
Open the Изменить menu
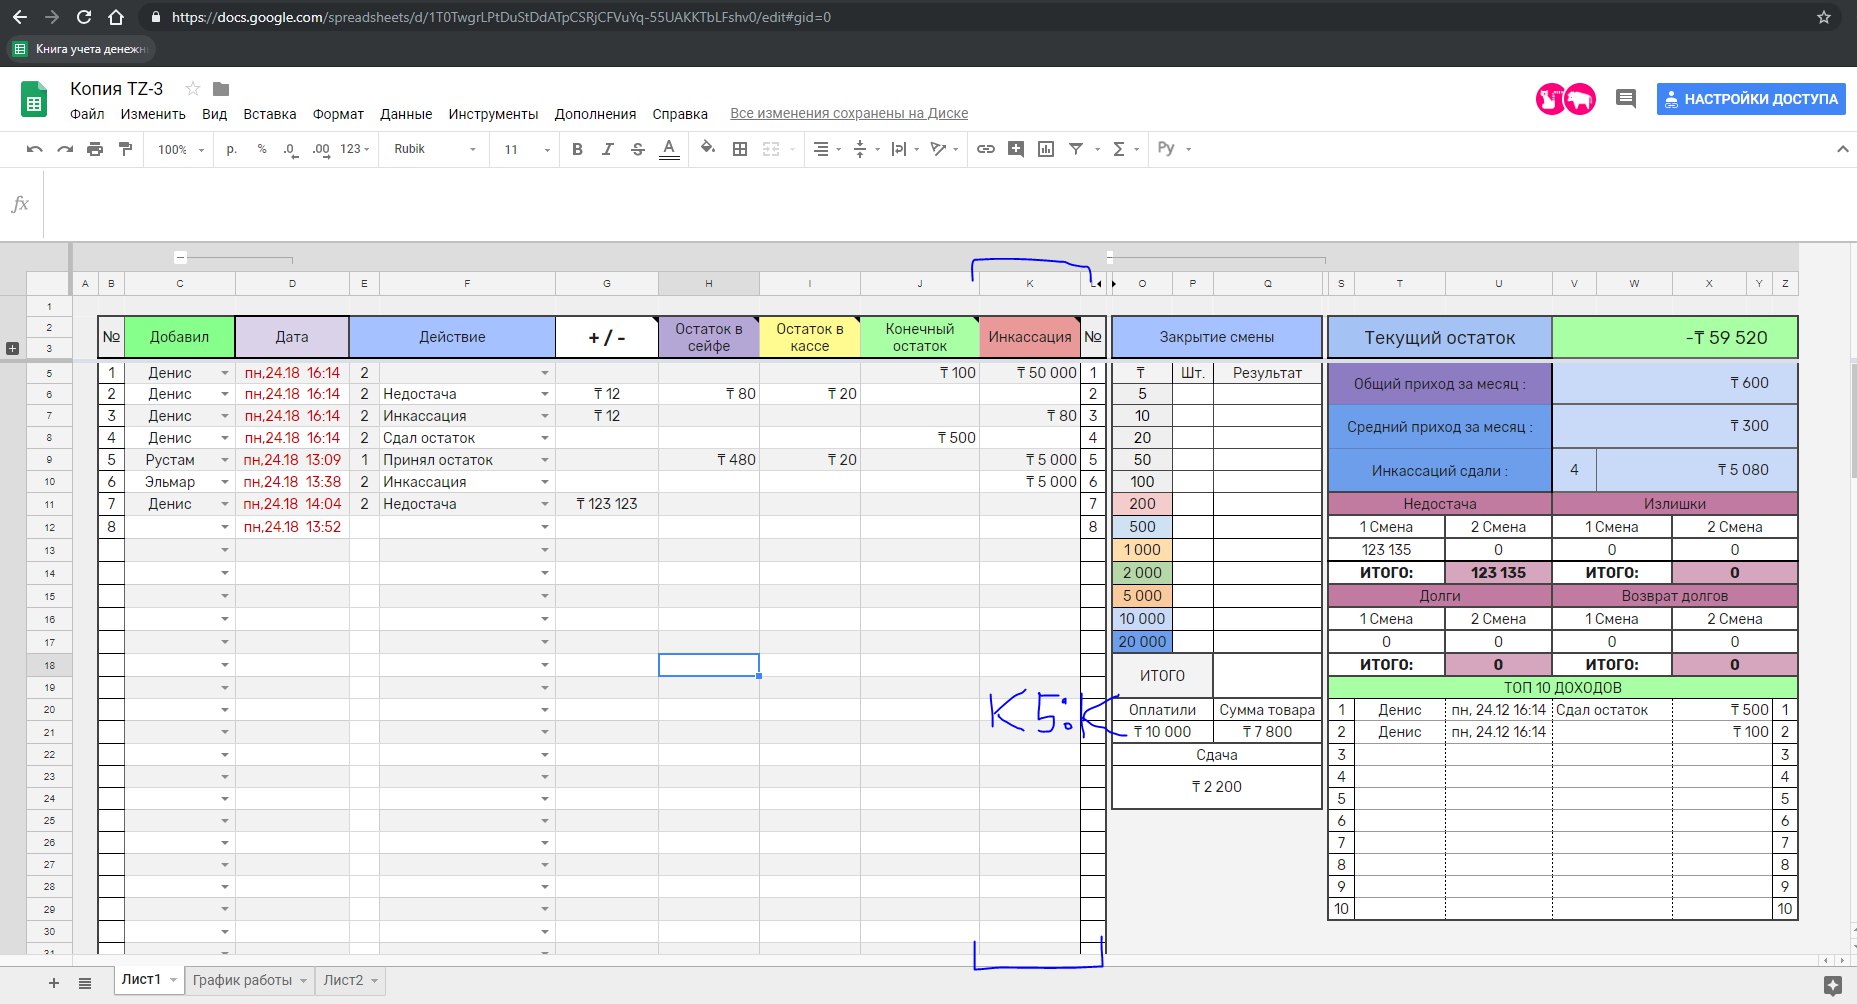[153, 114]
